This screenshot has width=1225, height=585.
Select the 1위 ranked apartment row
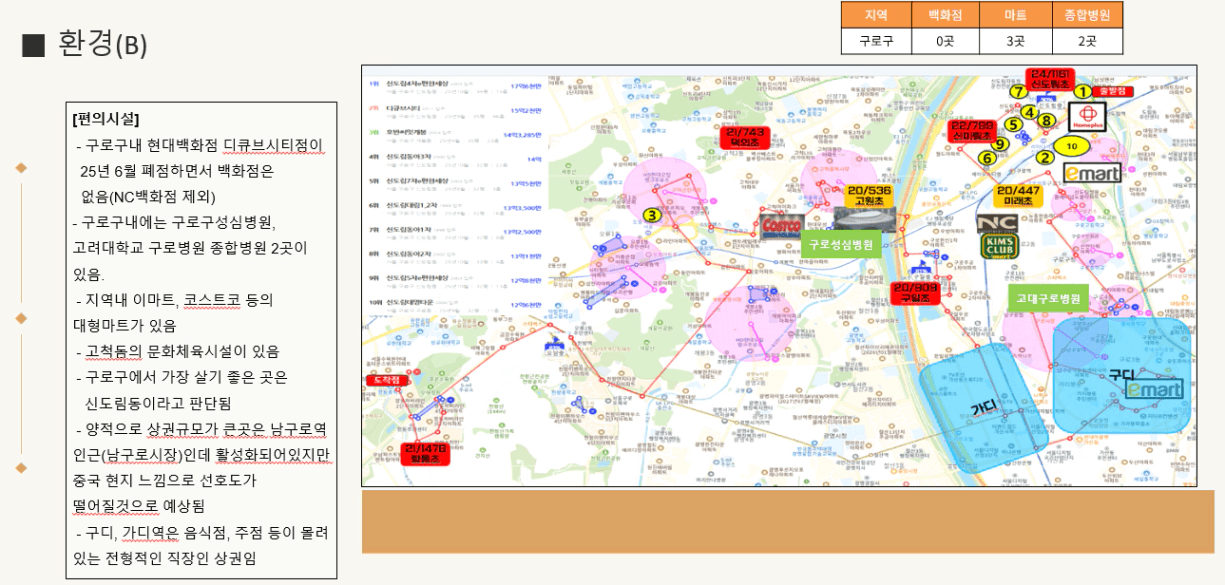point(455,85)
